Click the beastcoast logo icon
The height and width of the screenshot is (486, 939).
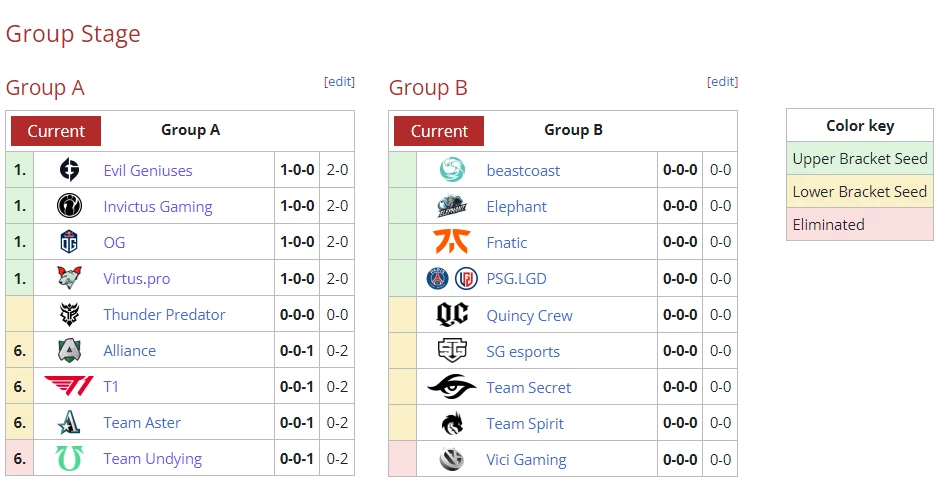tap(452, 170)
